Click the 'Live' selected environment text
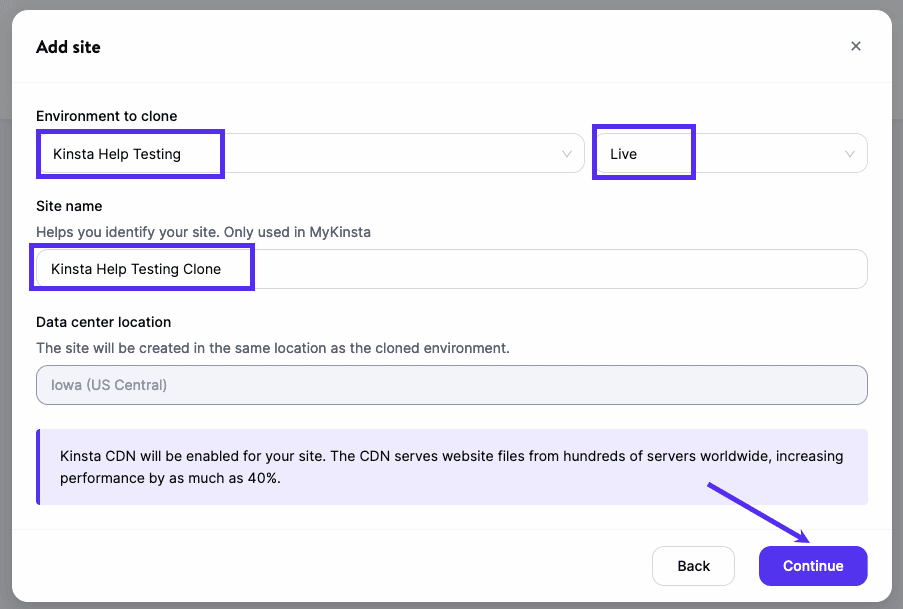 (623, 154)
